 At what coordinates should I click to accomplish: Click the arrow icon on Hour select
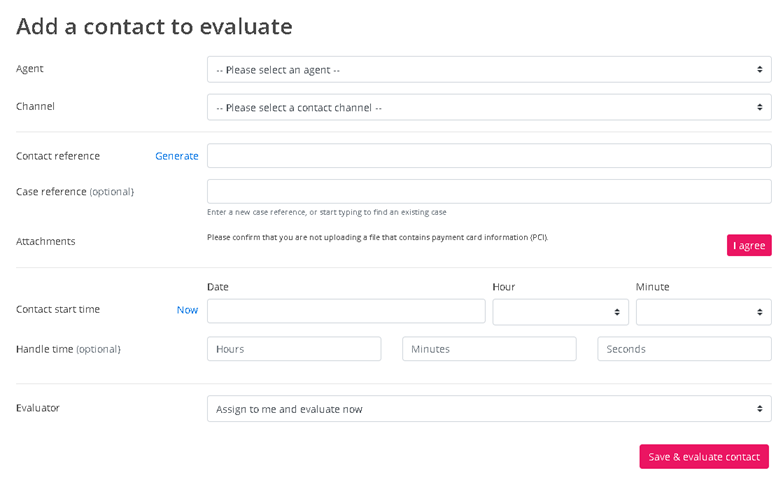click(617, 312)
